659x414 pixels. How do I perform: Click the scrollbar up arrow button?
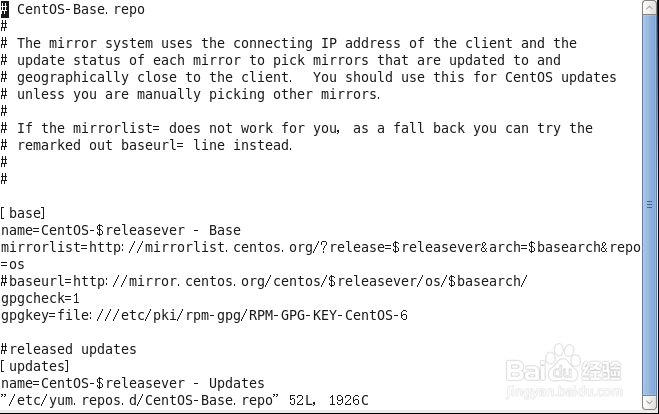650,7
